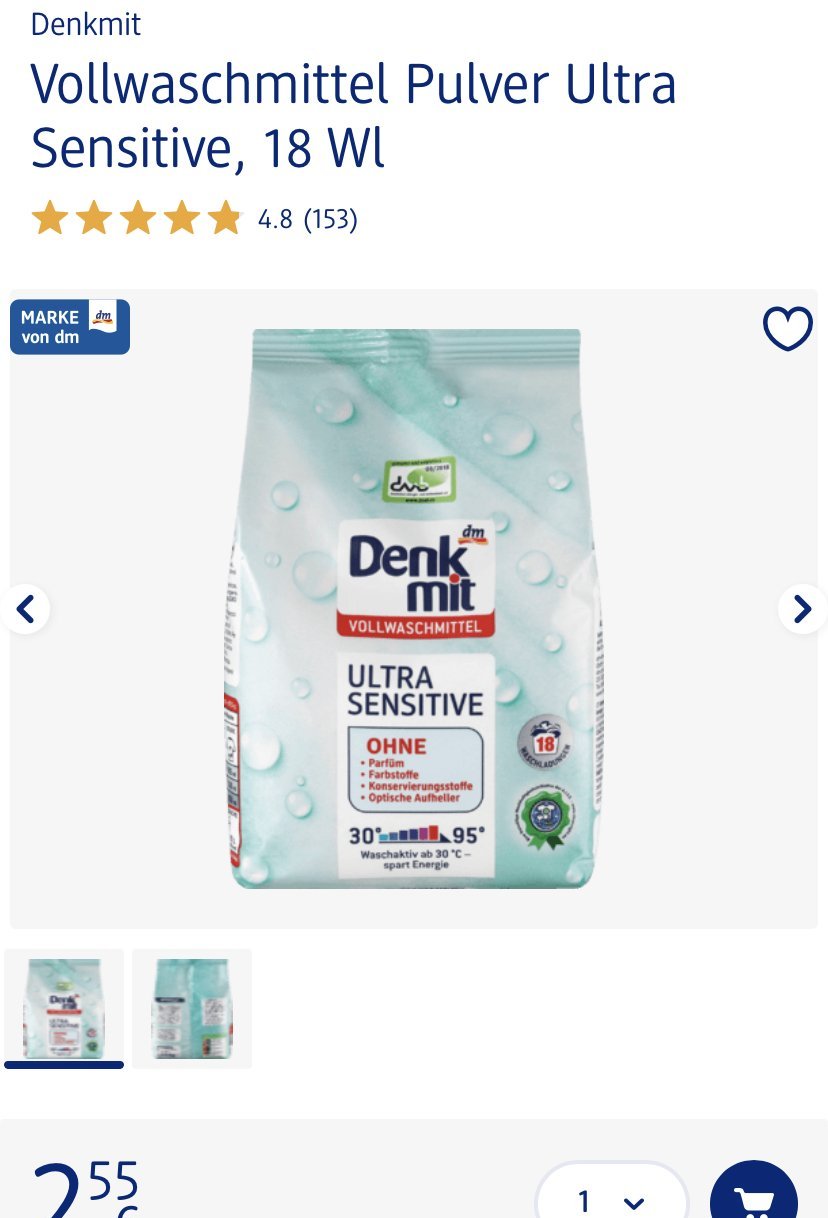View the 153 customer reviews count
The width and height of the screenshot is (828, 1218).
point(330,219)
